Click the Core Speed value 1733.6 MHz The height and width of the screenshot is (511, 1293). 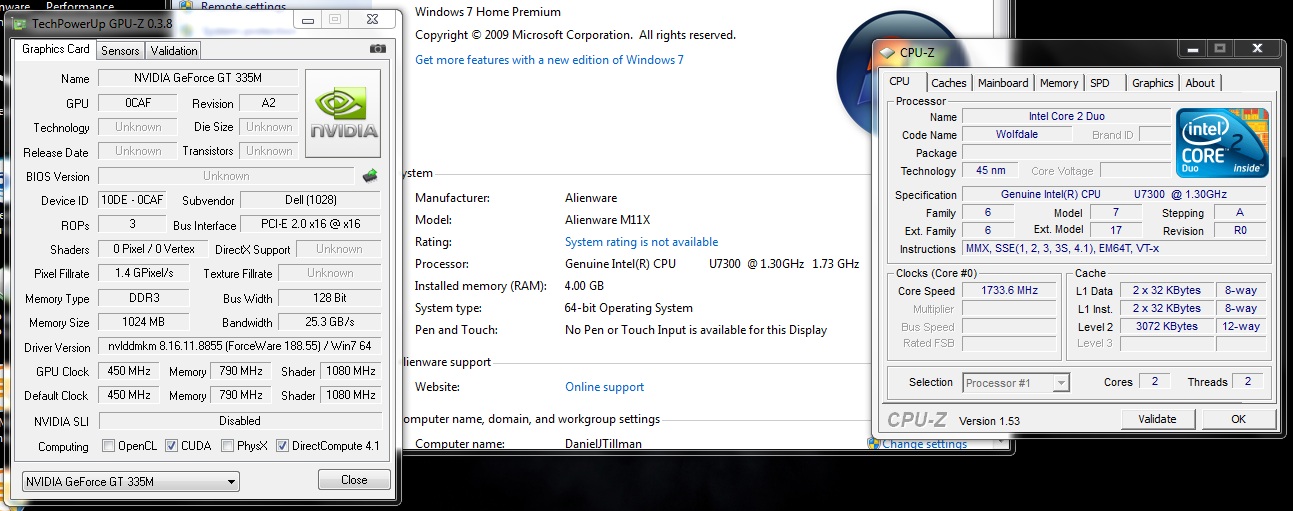coord(1011,291)
